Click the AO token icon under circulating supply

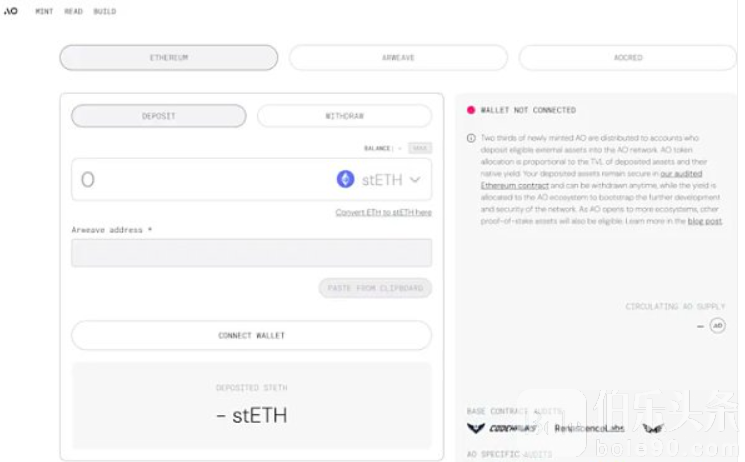[x=717, y=326]
